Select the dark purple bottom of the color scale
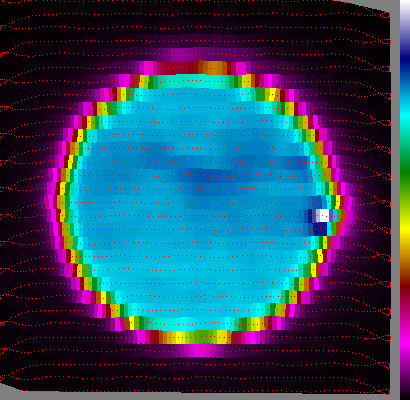This screenshot has height=400, width=410. (x=405, y=383)
